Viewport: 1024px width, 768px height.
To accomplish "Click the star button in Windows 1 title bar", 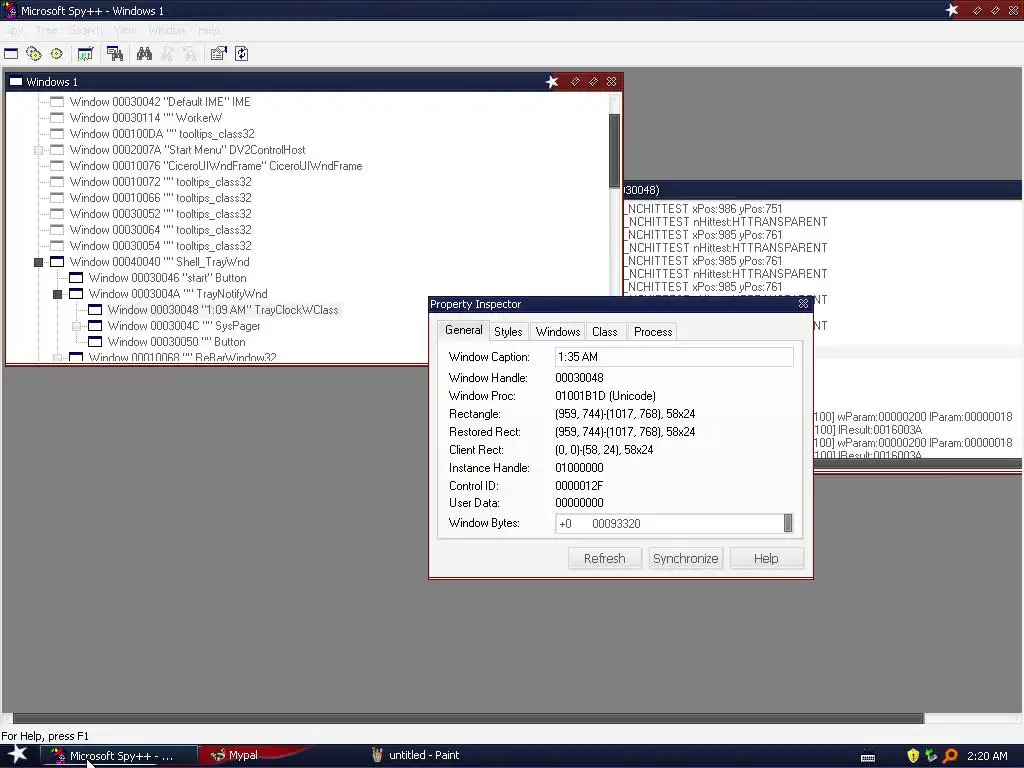I will point(552,82).
